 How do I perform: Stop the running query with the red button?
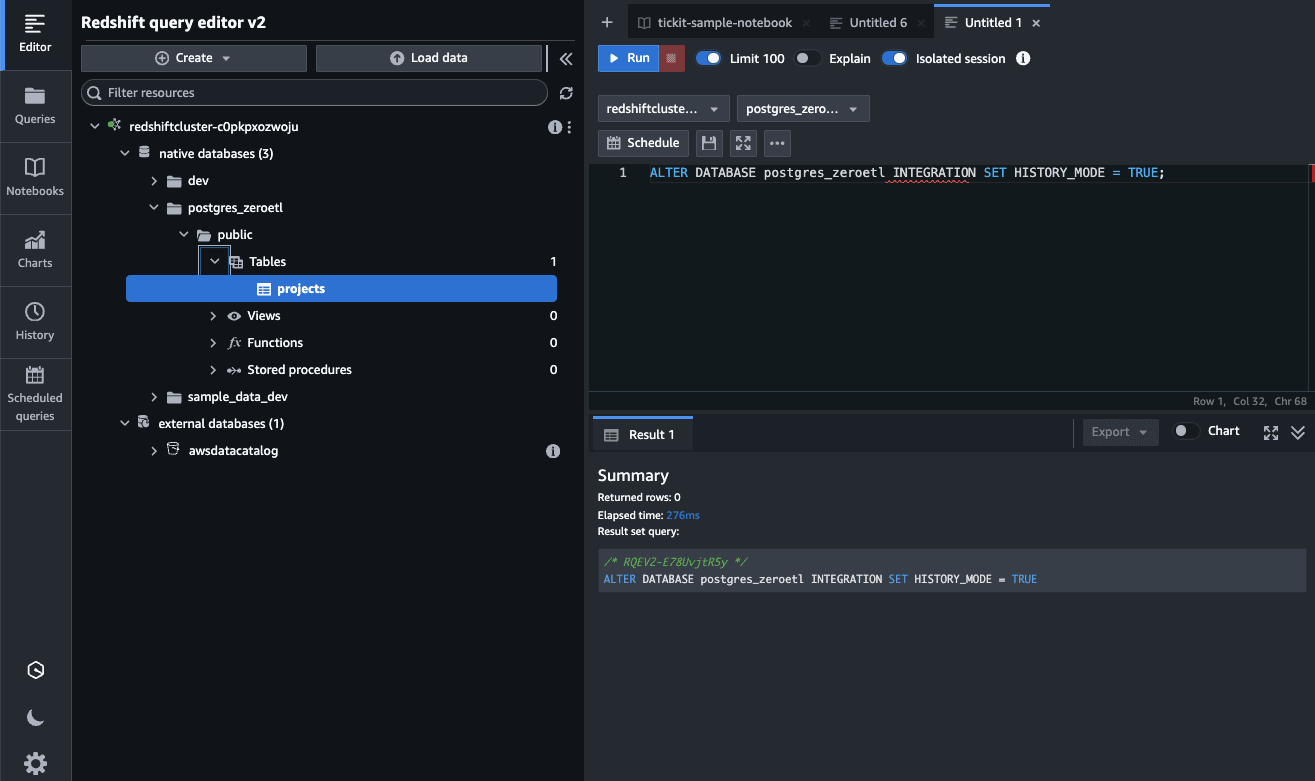pos(672,58)
